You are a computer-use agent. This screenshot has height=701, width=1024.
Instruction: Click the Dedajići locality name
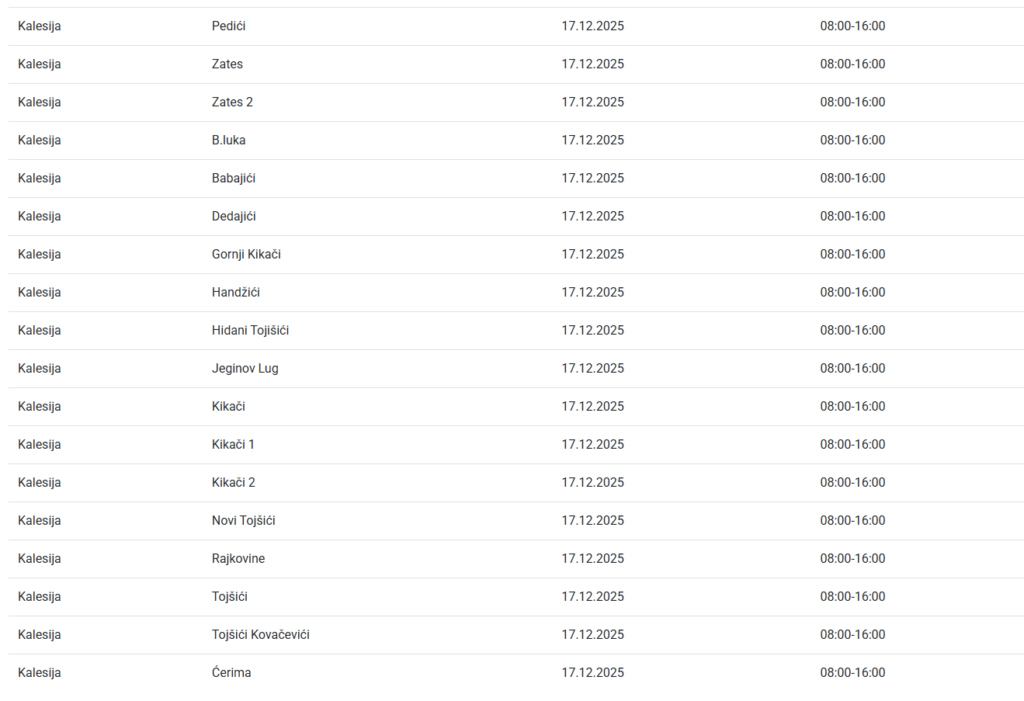pyautogui.click(x=233, y=216)
